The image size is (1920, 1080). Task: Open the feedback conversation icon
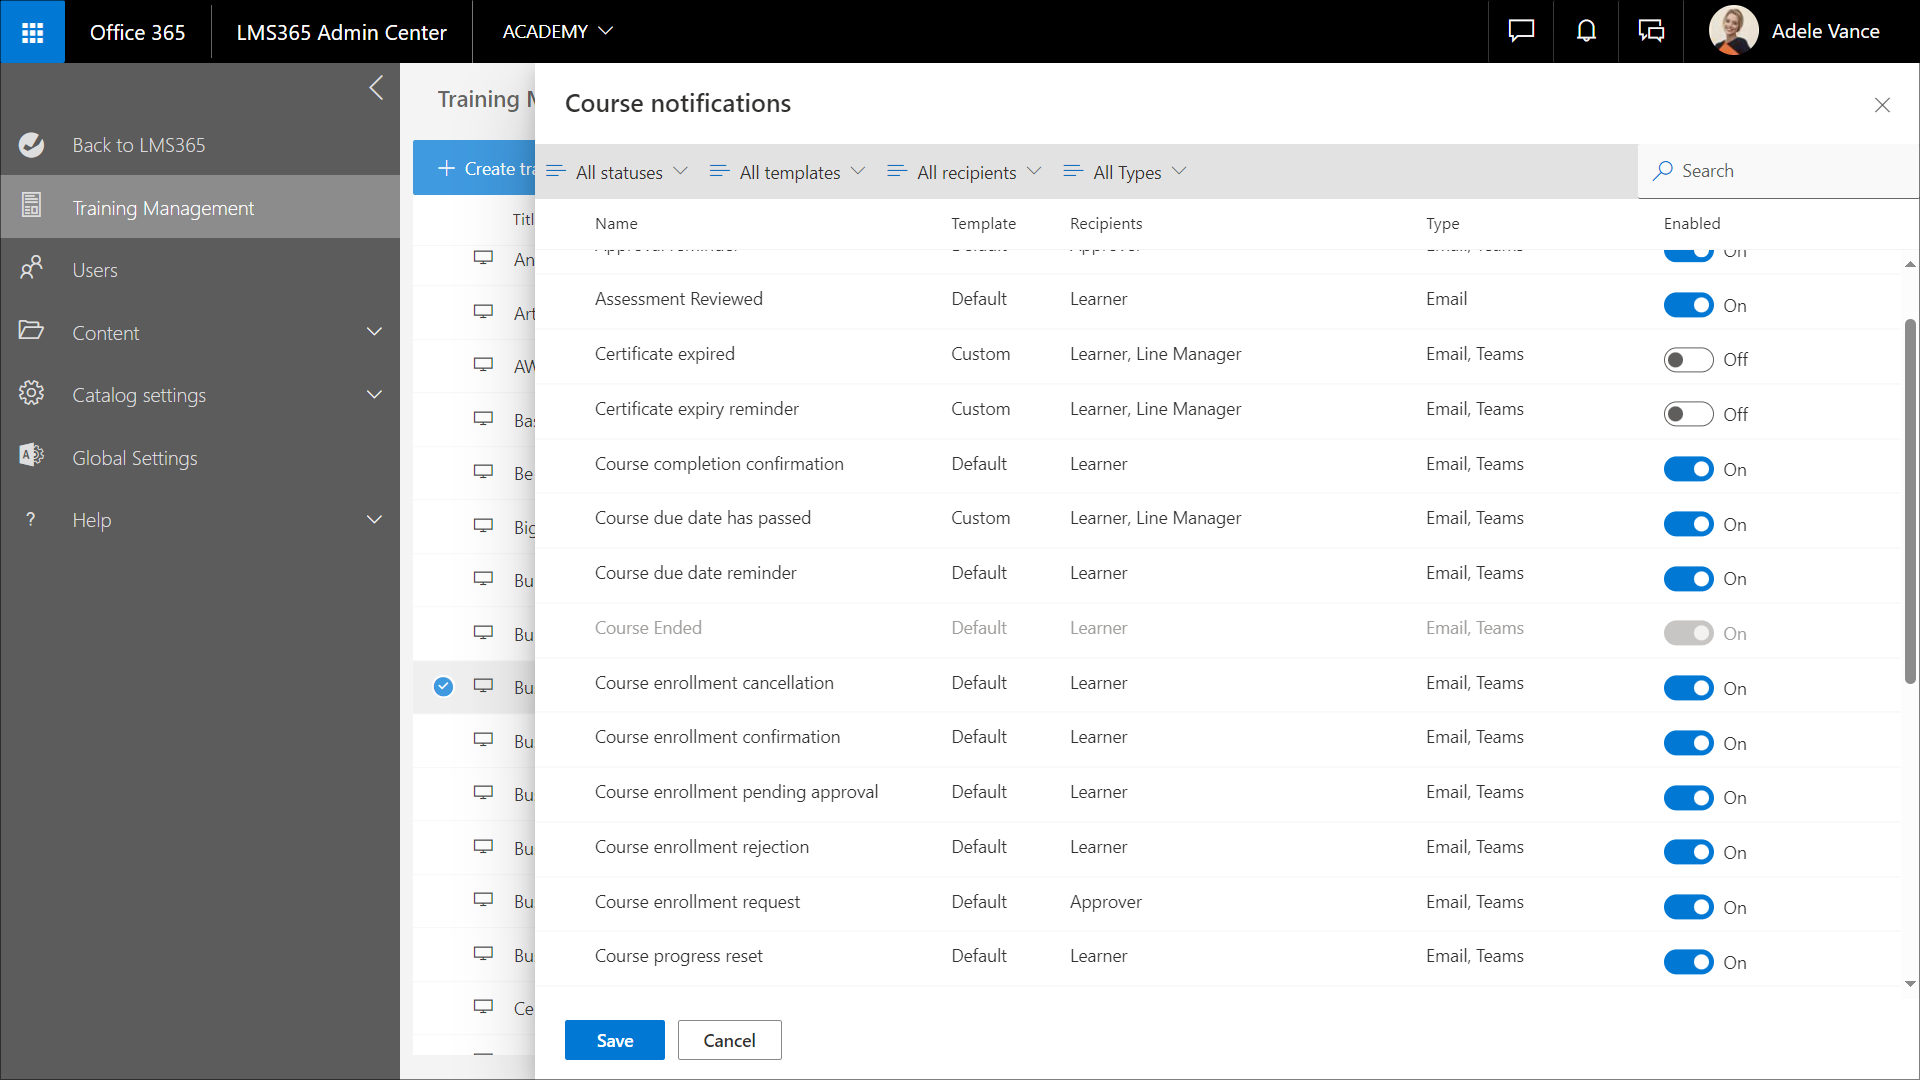click(1651, 32)
